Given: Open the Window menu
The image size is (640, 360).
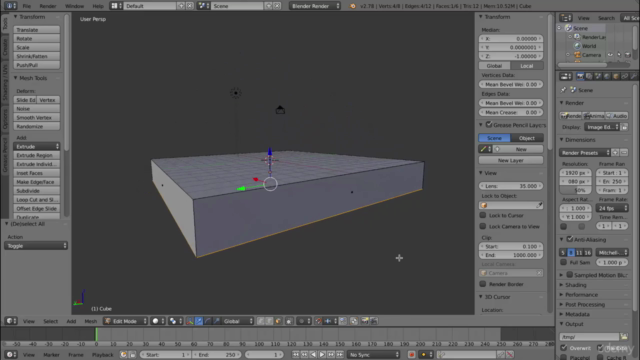Looking at the screenshot, I should (x=74, y=6).
